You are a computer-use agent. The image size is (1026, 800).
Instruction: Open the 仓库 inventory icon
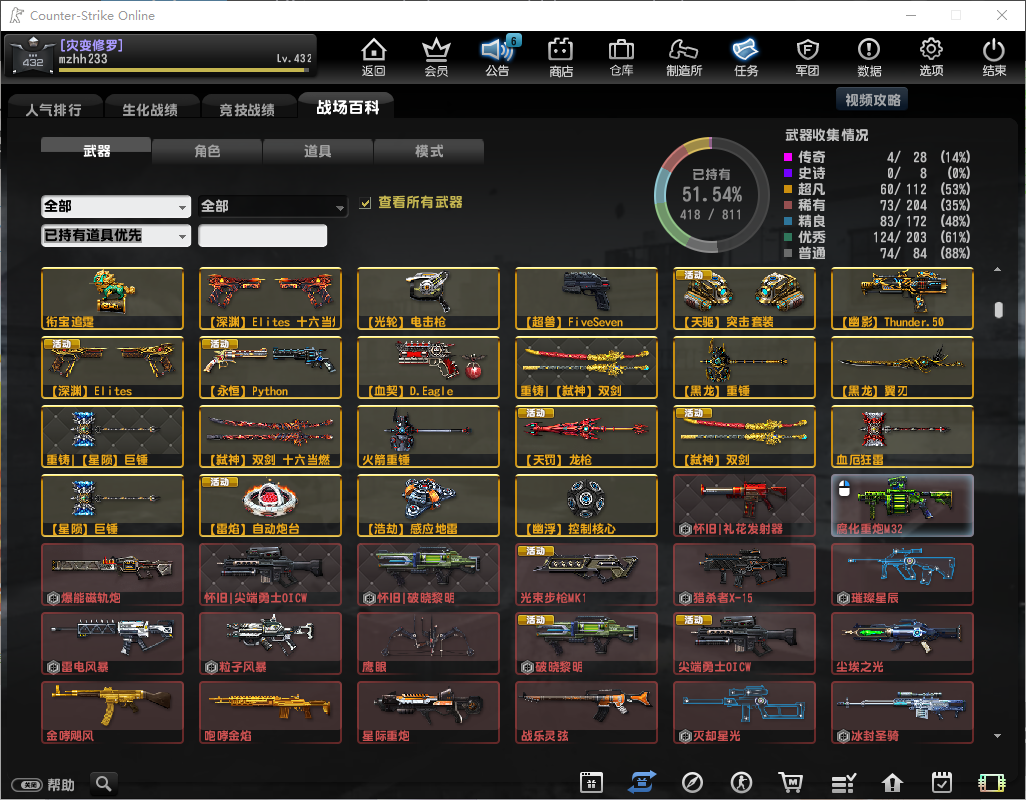pyautogui.click(x=621, y=57)
